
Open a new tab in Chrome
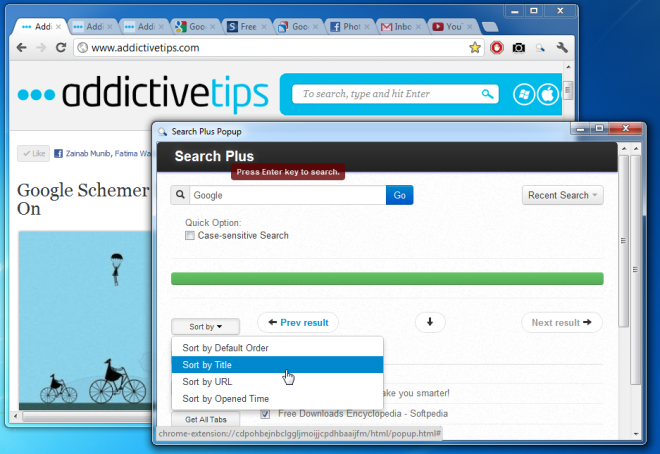click(490, 27)
